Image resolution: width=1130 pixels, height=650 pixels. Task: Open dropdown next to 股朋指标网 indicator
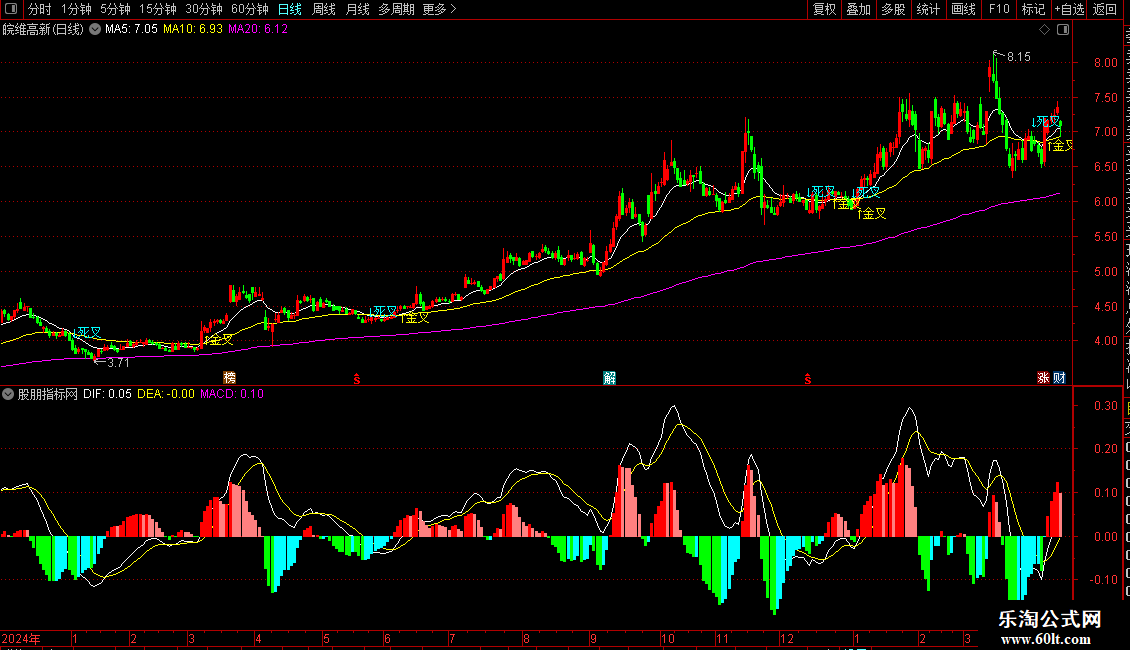point(8,394)
